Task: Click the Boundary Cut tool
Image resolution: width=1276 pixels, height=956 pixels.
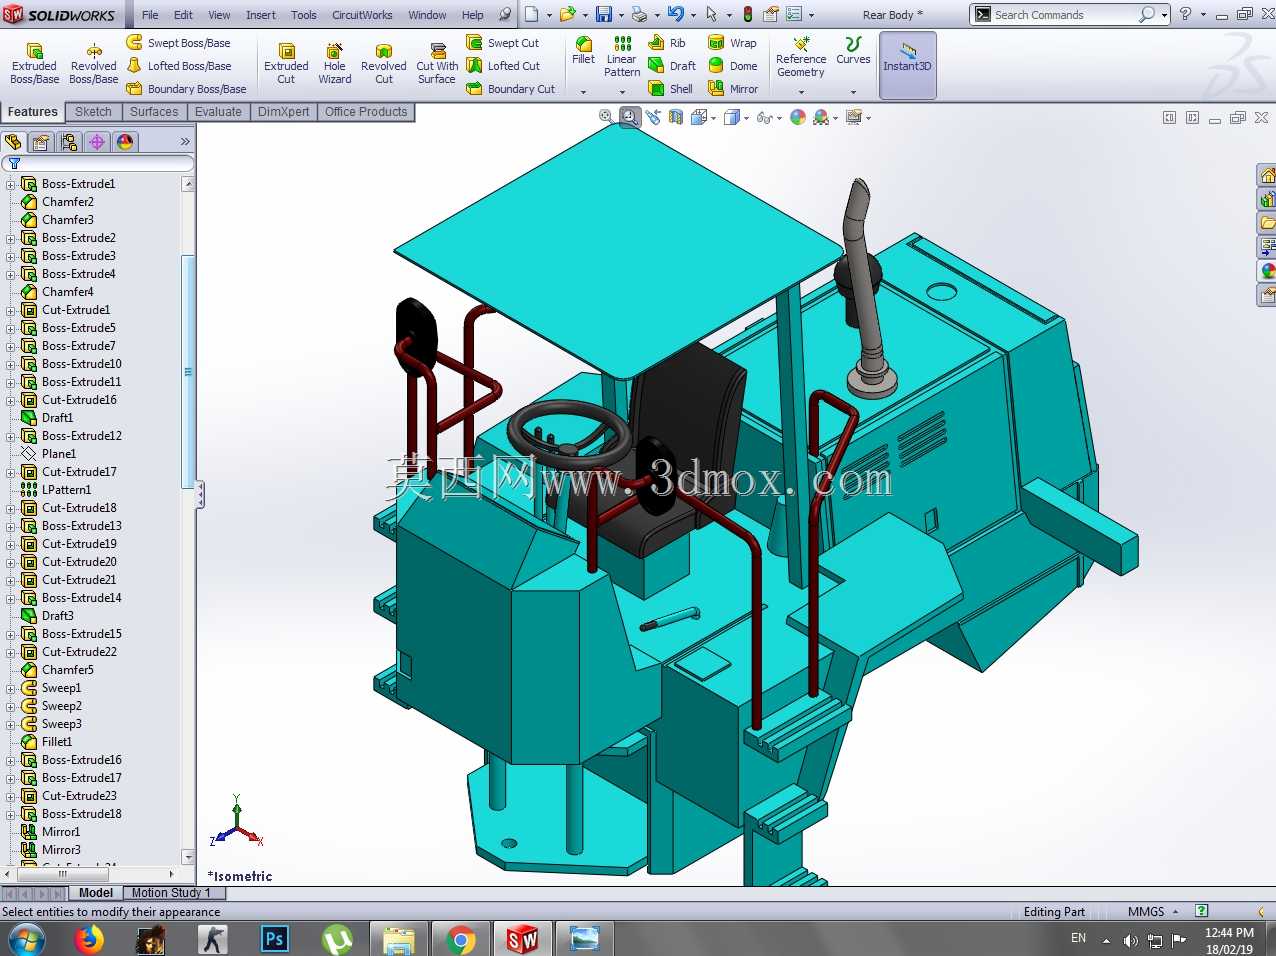Action: click(510, 89)
